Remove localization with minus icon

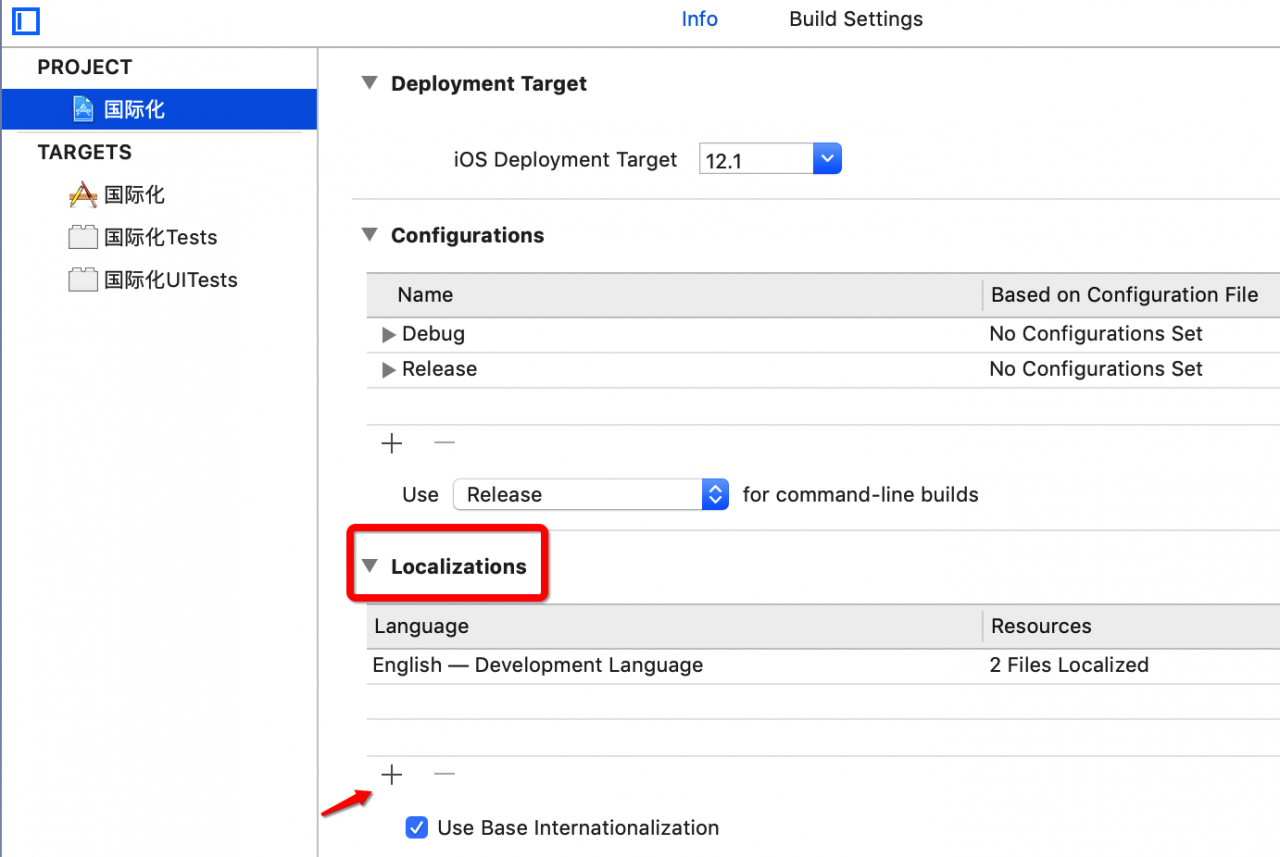445,774
